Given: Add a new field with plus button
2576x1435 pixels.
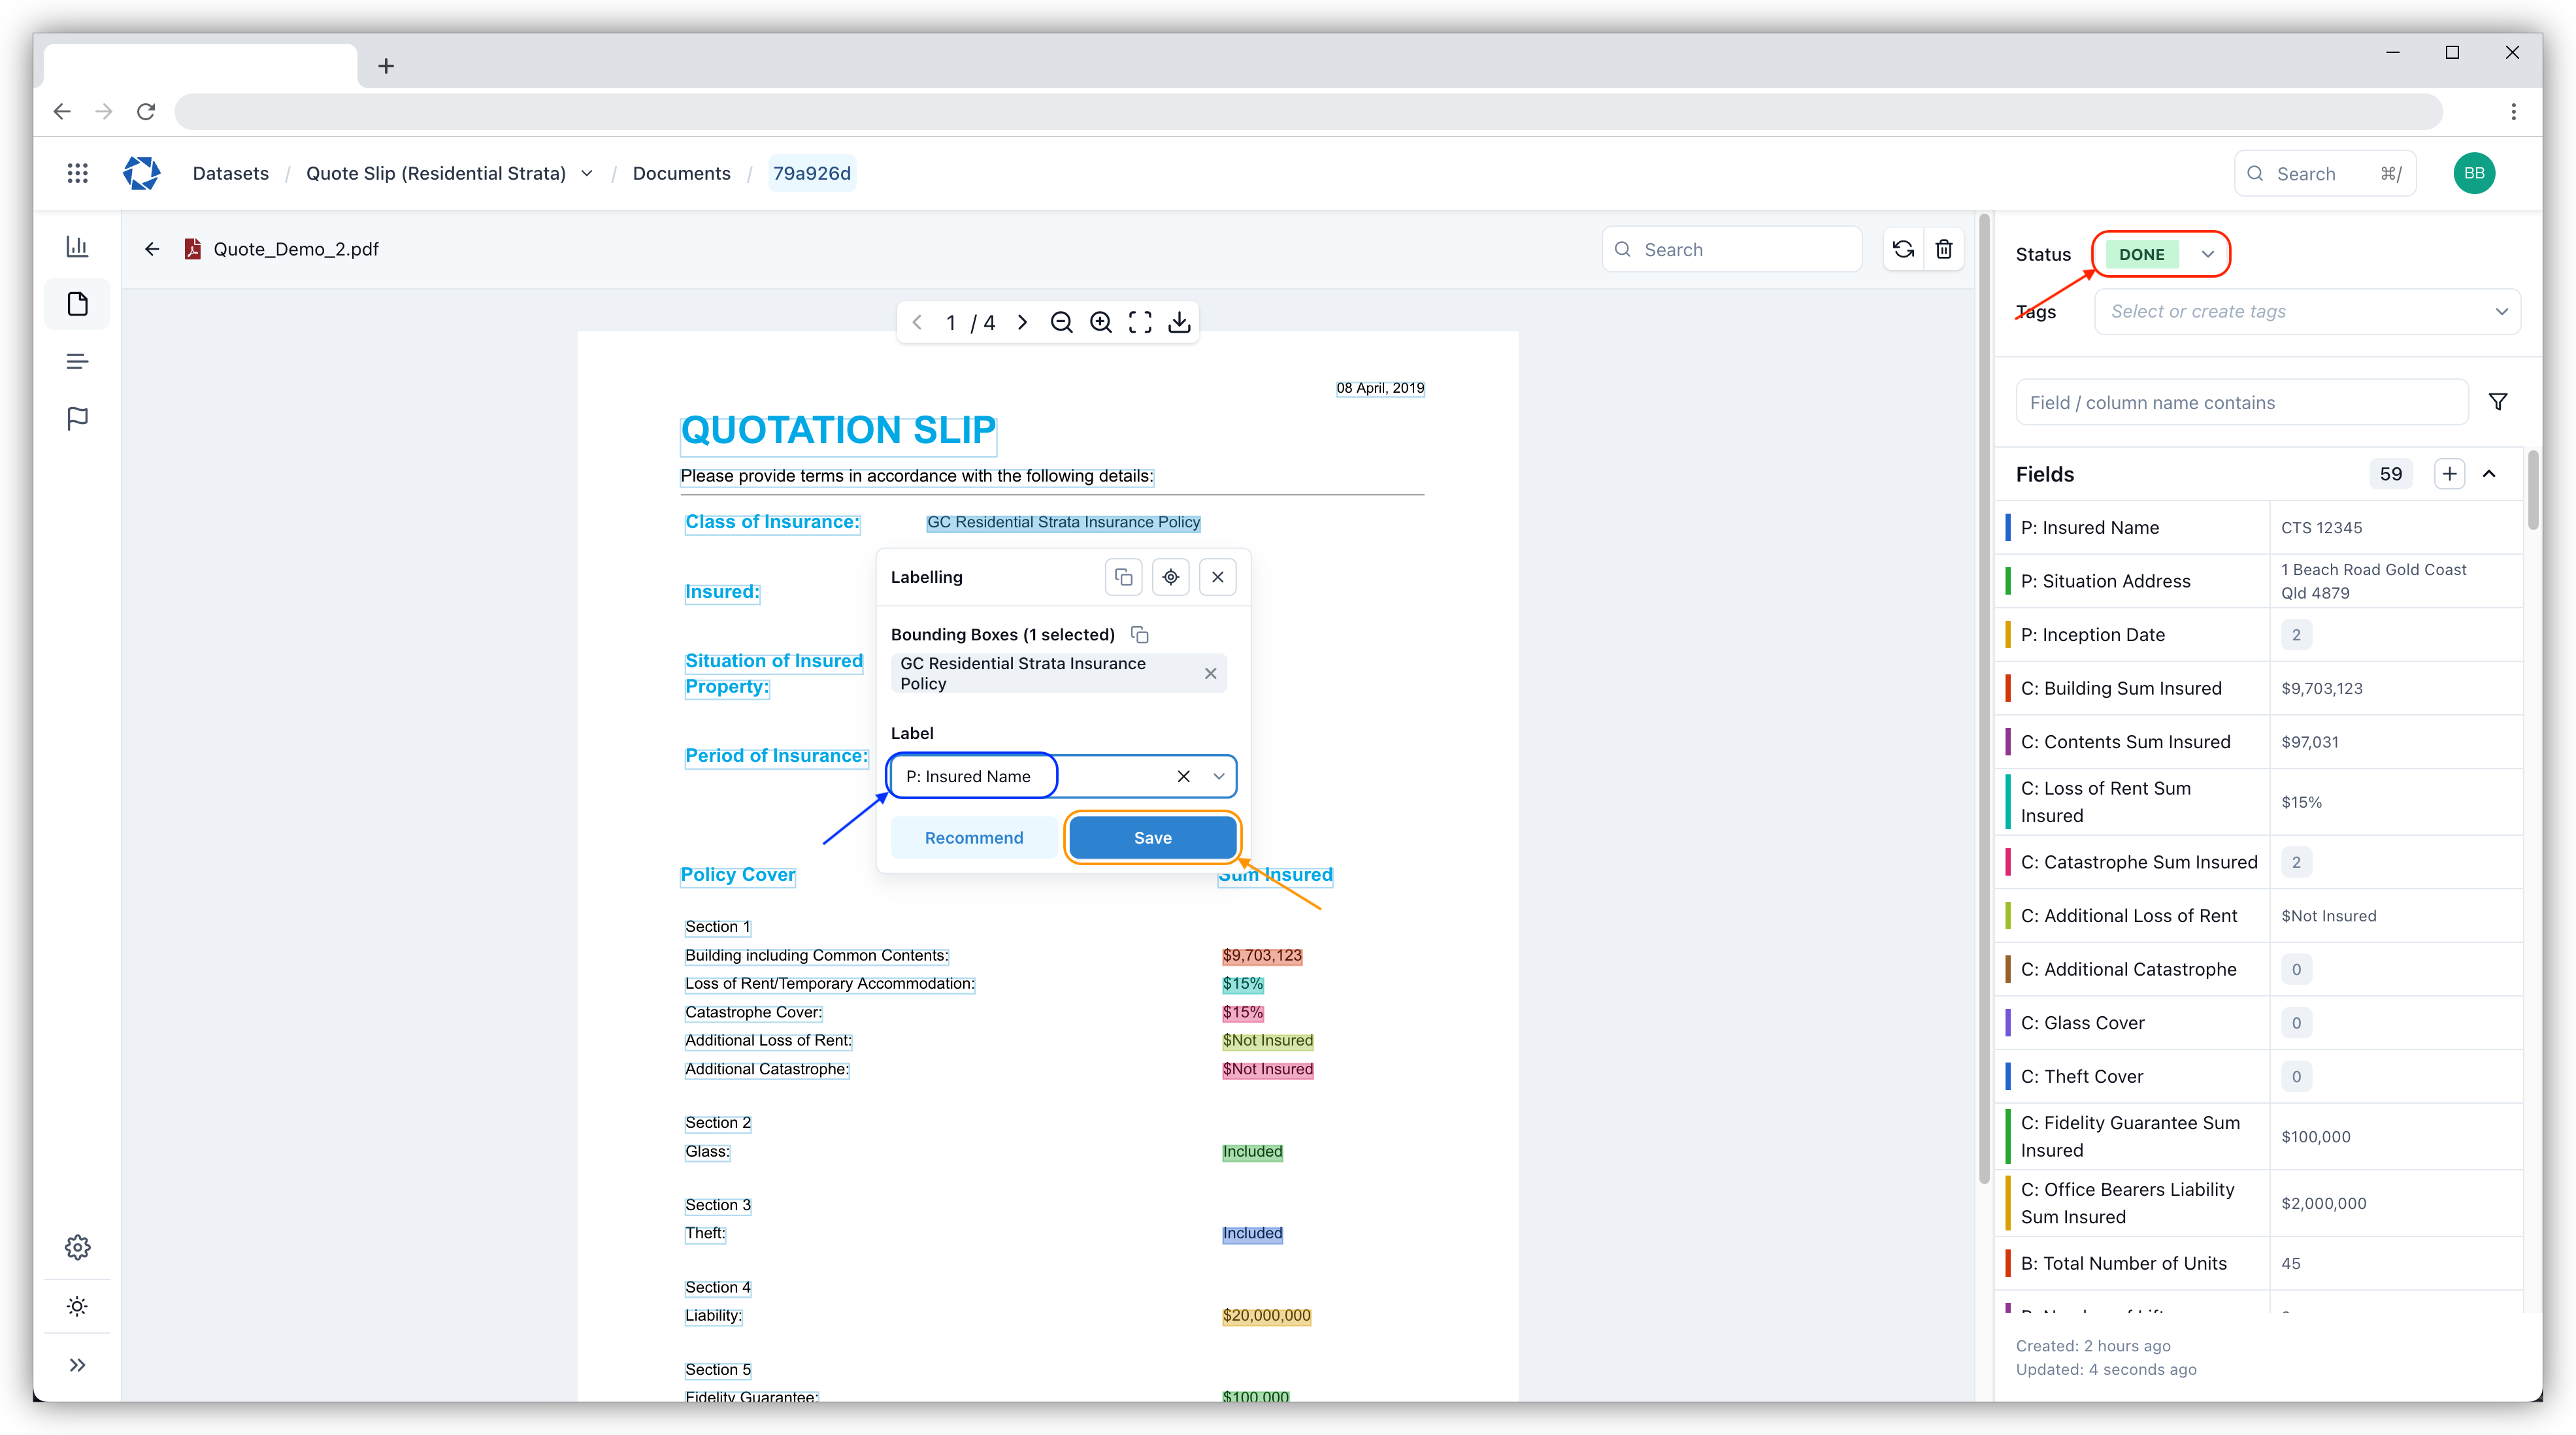Looking at the screenshot, I should click(2449, 474).
